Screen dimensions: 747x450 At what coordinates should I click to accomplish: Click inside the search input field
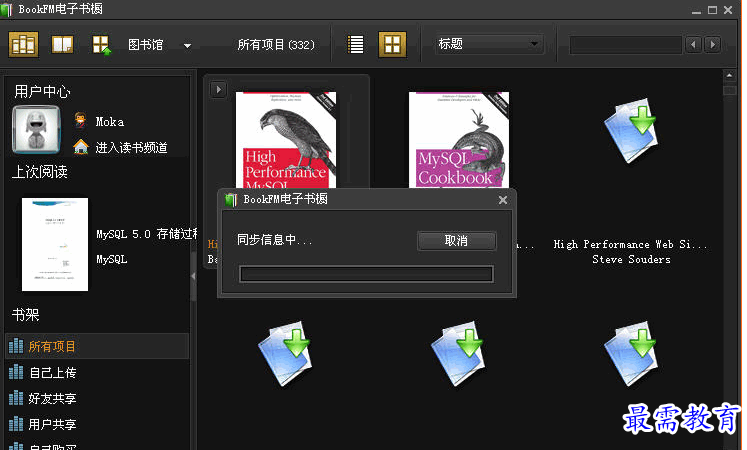(625, 45)
